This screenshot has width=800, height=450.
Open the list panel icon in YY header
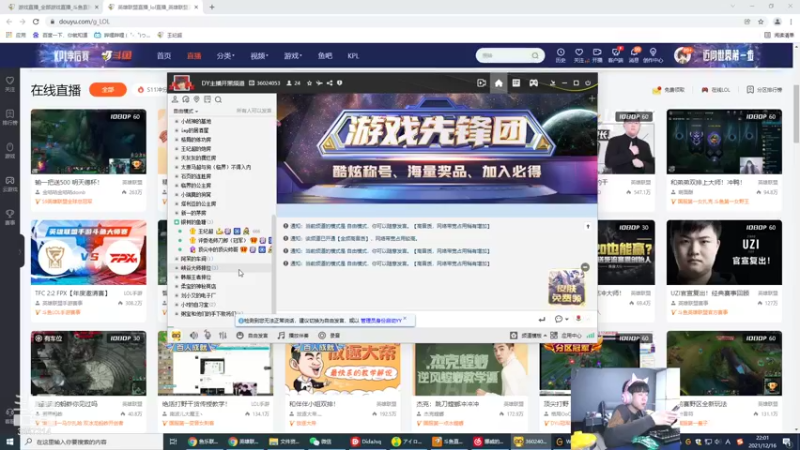(x=516, y=83)
